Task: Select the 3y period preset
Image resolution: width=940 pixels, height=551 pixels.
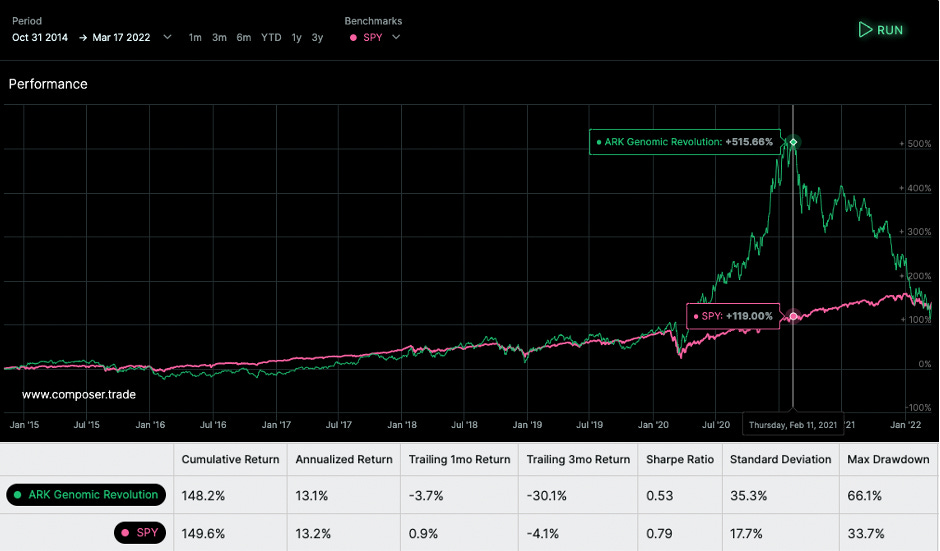Action: coord(317,37)
